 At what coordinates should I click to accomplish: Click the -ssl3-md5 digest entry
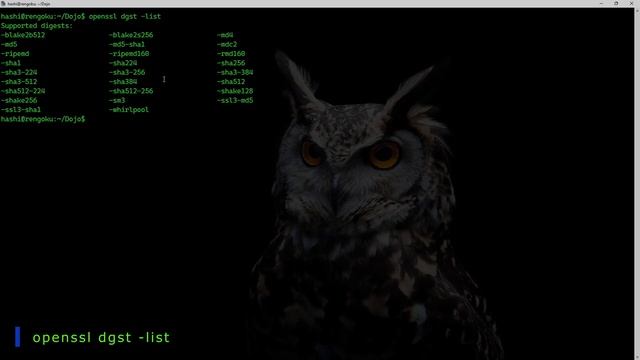tap(235, 100)
